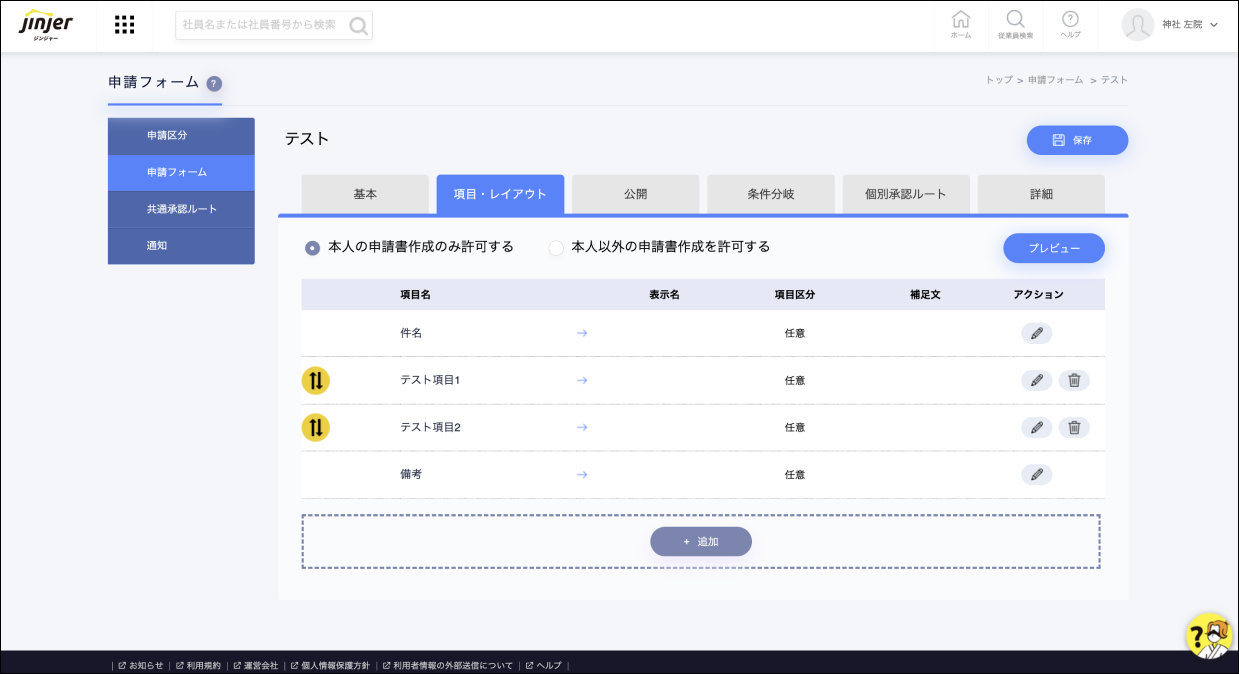Screen dimensions: 1239x674
Task: Open employee search magnifier icon
Action: click(x=1015, y=24)
